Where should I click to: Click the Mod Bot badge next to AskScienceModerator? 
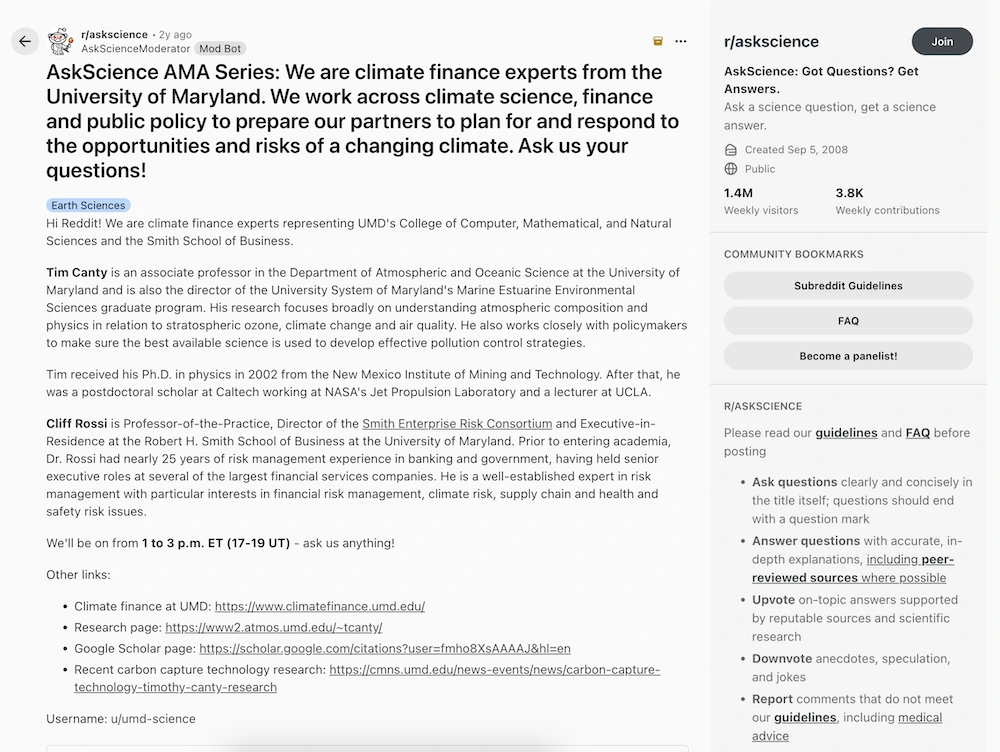pyautogui.click(x=219, y=47)
